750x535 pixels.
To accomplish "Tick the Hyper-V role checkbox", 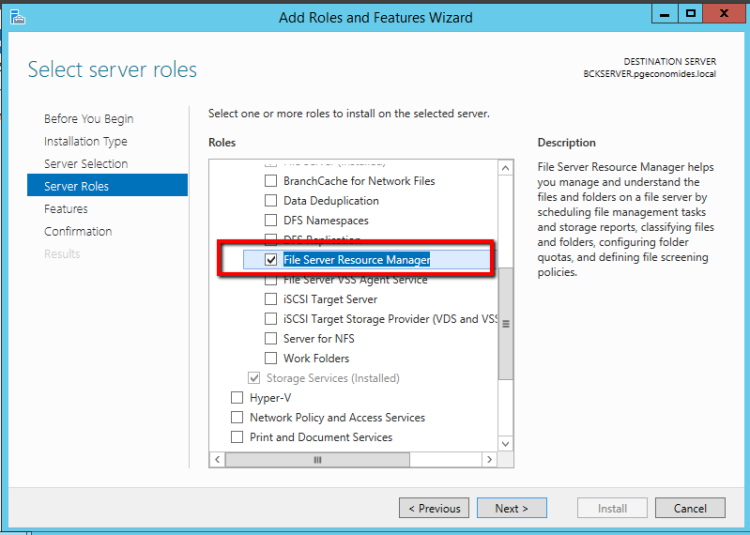I will [x=237, y=398].
